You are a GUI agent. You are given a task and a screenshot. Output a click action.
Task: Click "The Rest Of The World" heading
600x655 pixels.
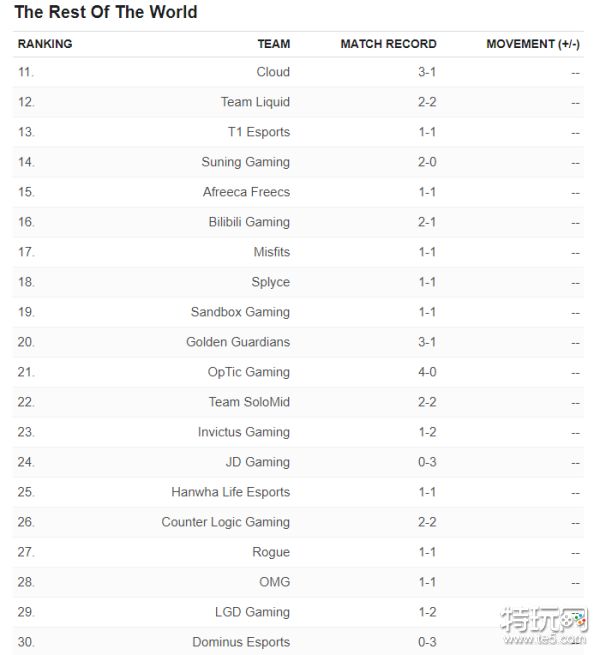point(106,13)
